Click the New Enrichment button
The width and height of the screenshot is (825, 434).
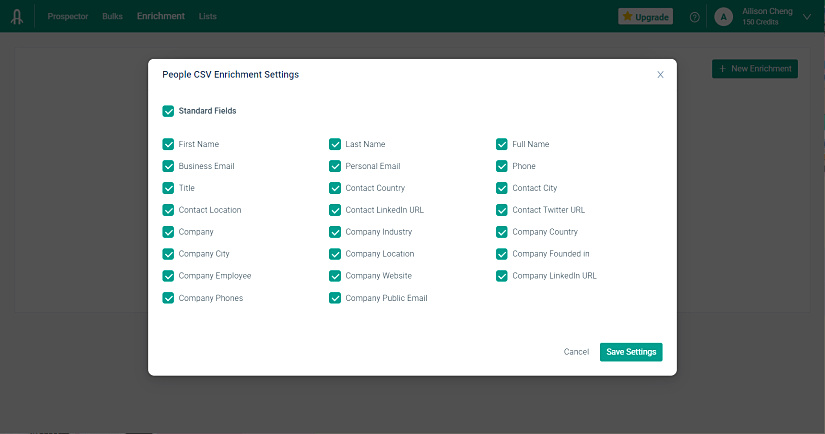(x=755, y=69)
